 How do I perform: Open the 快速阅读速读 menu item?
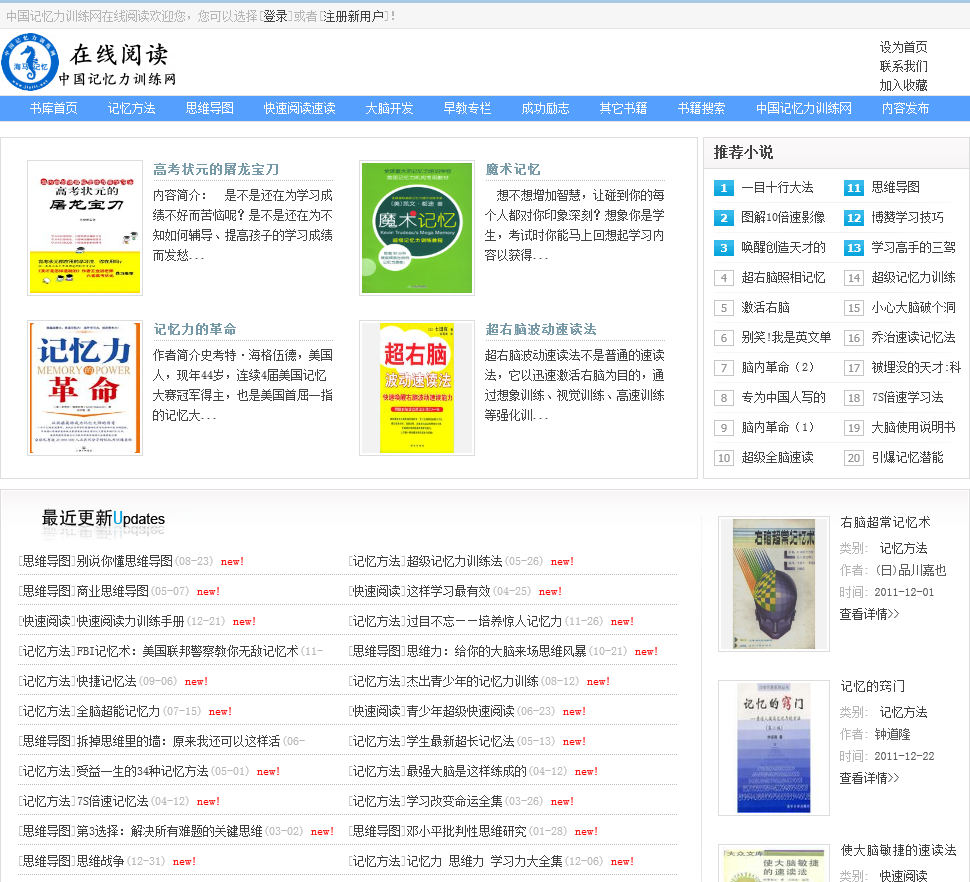(x=299, y=108)
